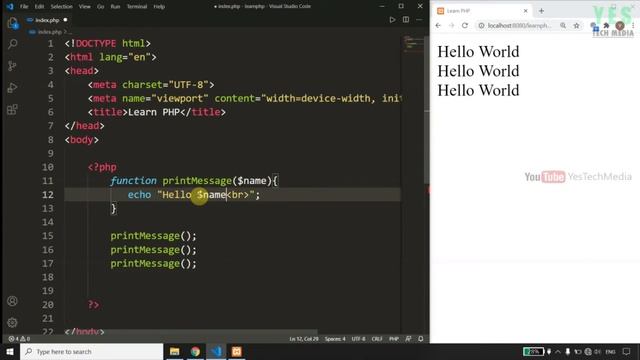Viewport: 640px width, 360px height.
Task: Click the Learn PHP title text on line 6
Action: click(x=154, y=112)
